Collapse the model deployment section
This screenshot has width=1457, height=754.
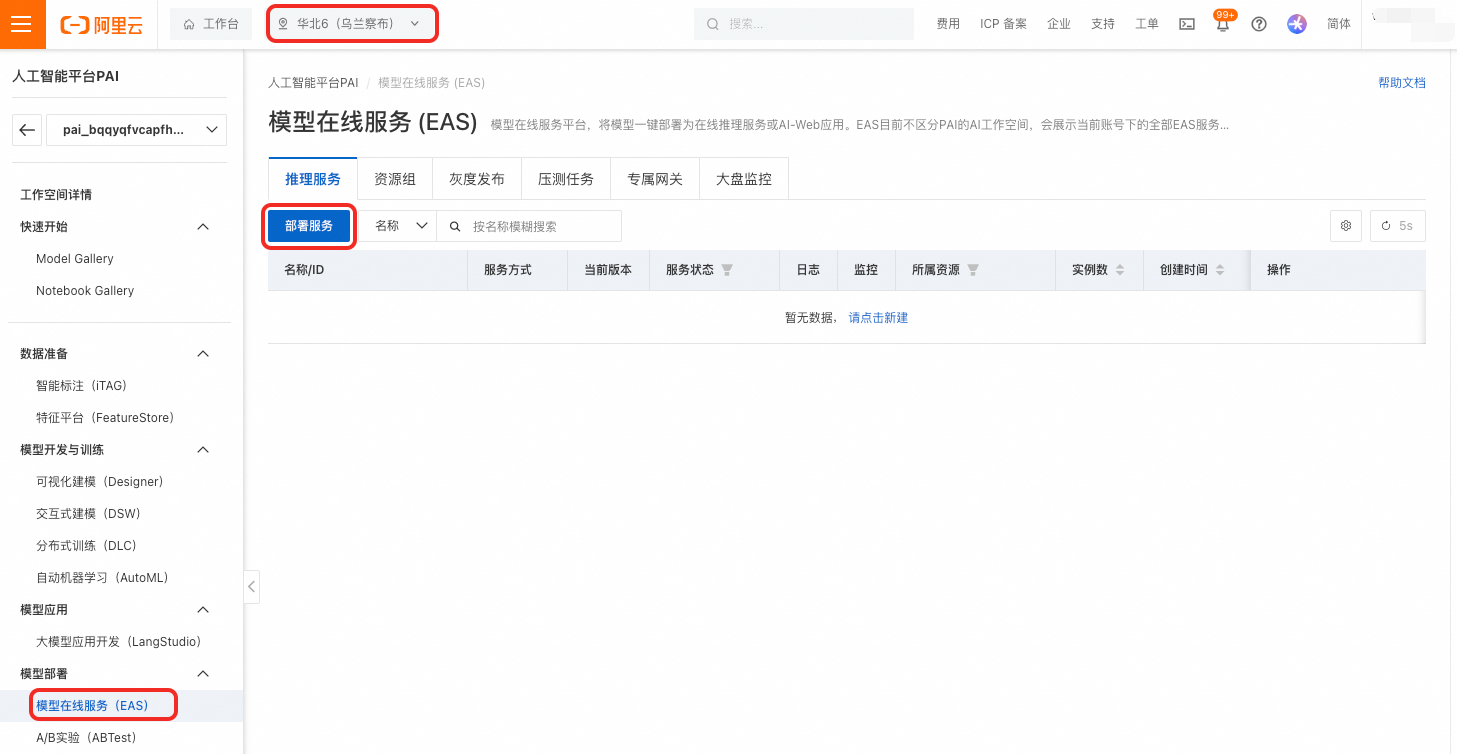203,674
